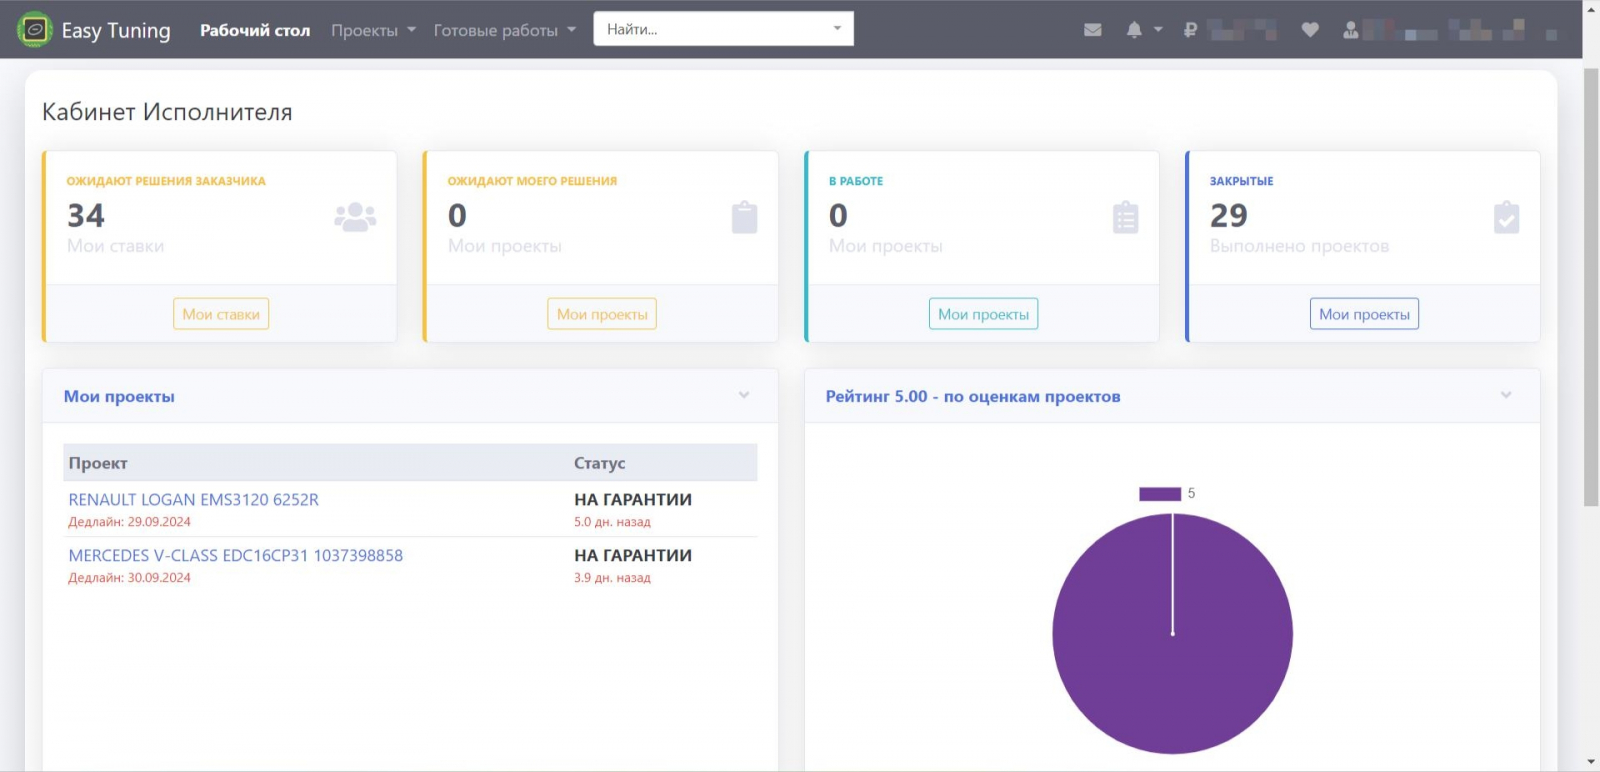This screenshot has width=1600, height=772.
Task: Click the user profile icon
Action: pyautogui.click(x=1351, y=30)
